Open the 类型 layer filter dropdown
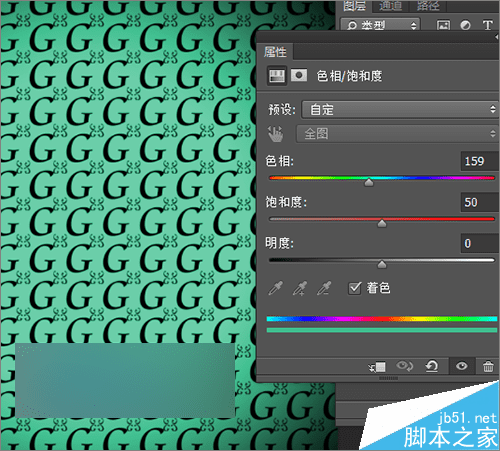 point(380,25)
